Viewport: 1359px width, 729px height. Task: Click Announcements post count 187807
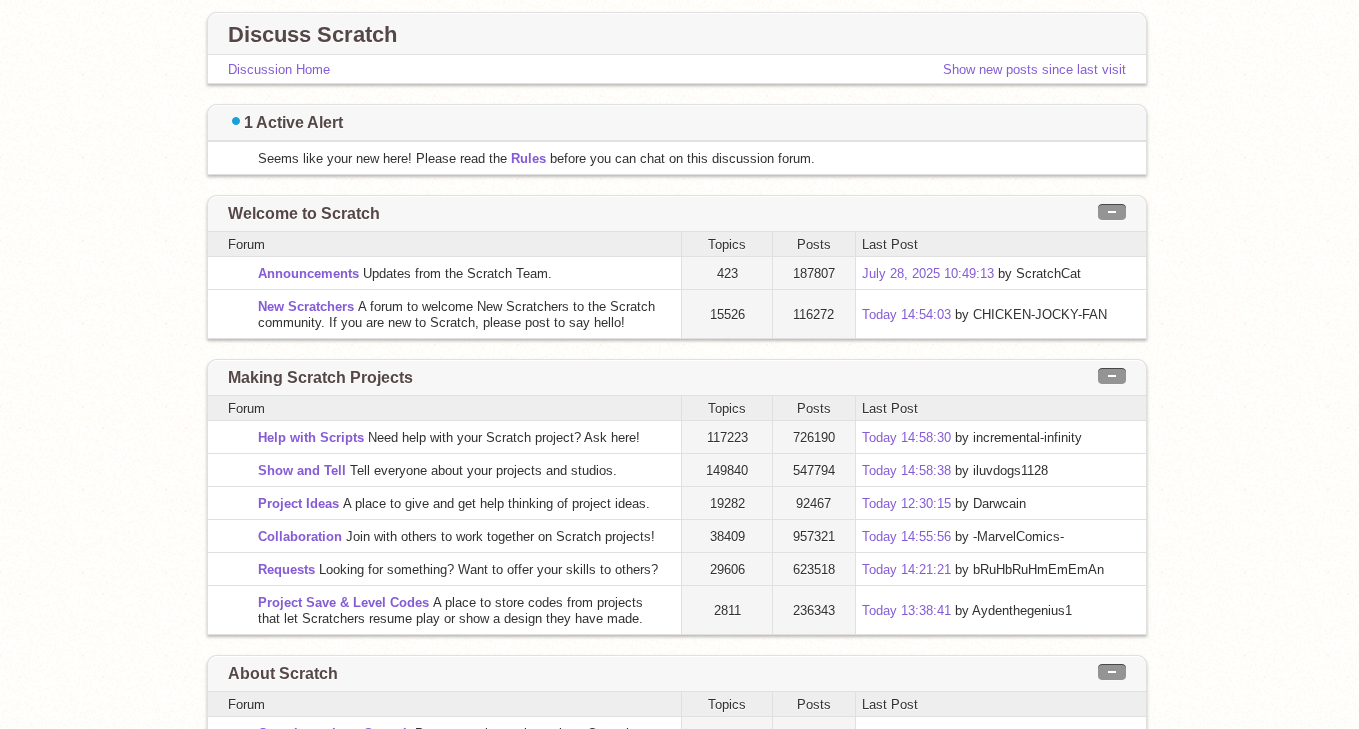[x=814, y=273]
